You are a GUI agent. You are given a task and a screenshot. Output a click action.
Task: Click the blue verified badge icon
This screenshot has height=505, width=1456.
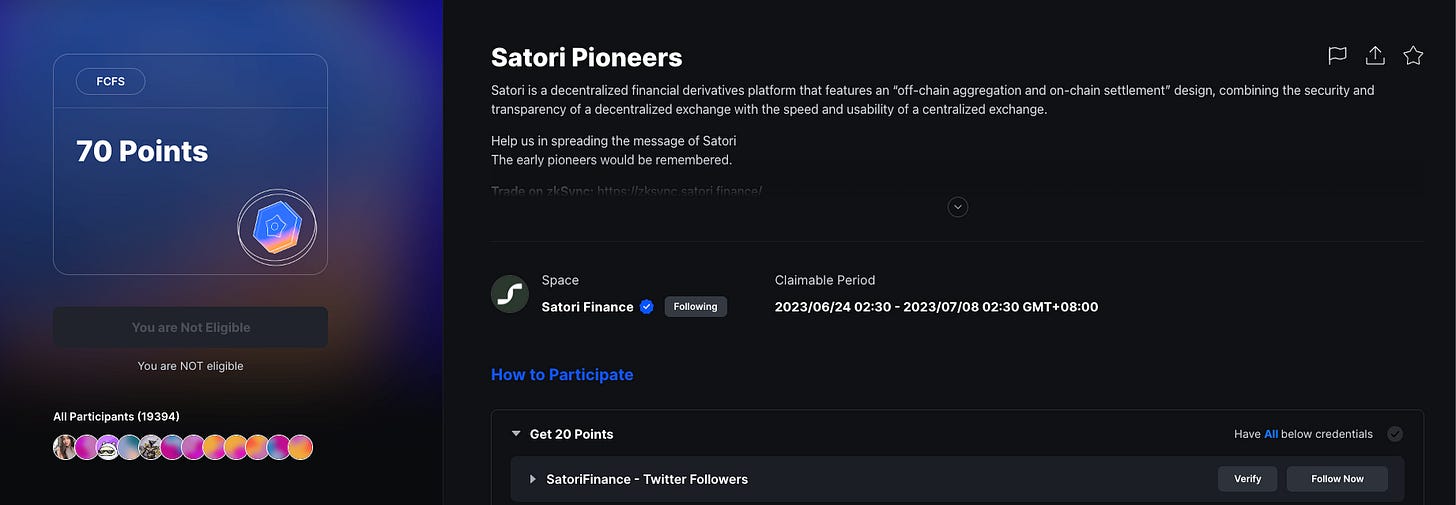click(646, 307)
